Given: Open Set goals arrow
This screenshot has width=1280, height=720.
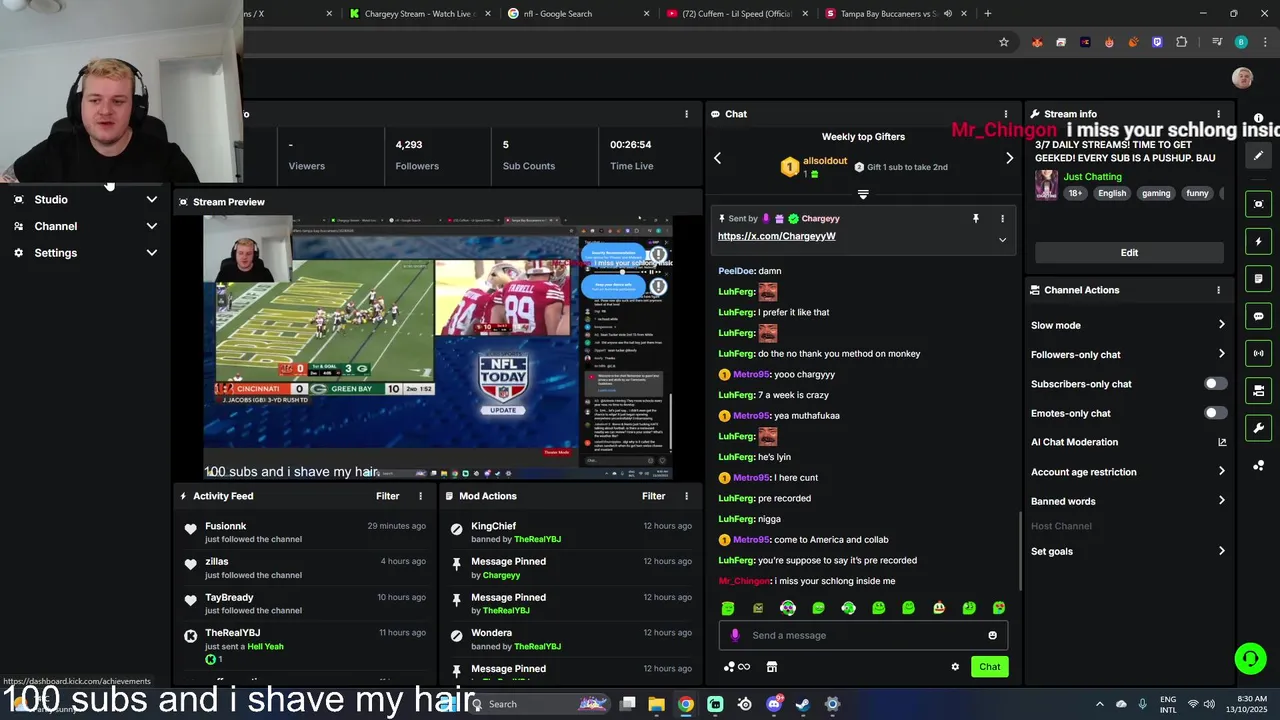Looking at the screenshot, I should [x=1221, y=551].
